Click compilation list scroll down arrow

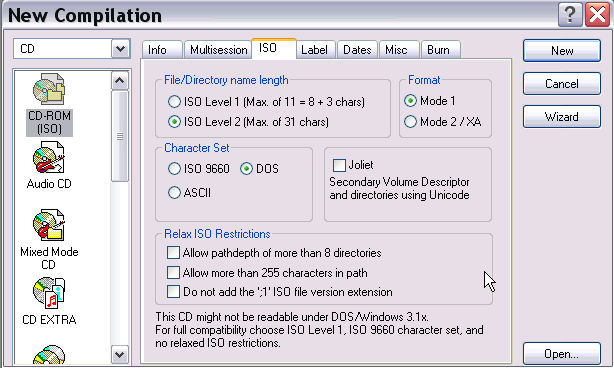pos(119,355)
